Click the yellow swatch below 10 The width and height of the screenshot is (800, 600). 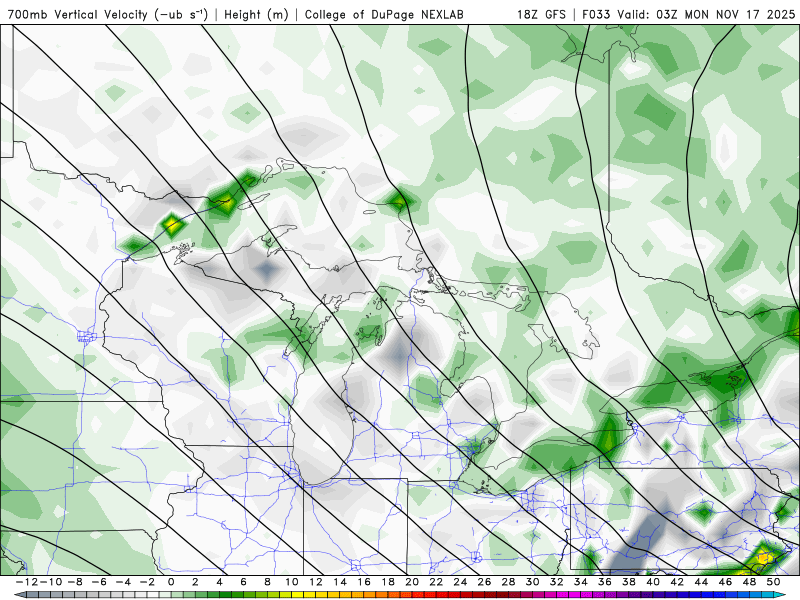tap(297, 595)
